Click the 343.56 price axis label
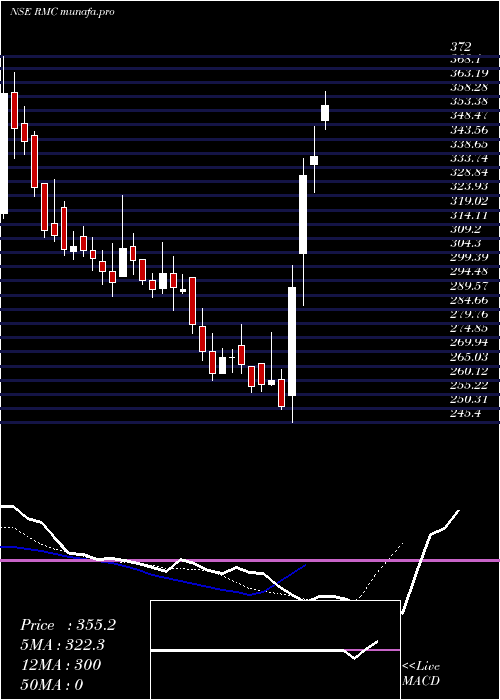Viewport: 500px width, 700px height. (x=469, y=130)
